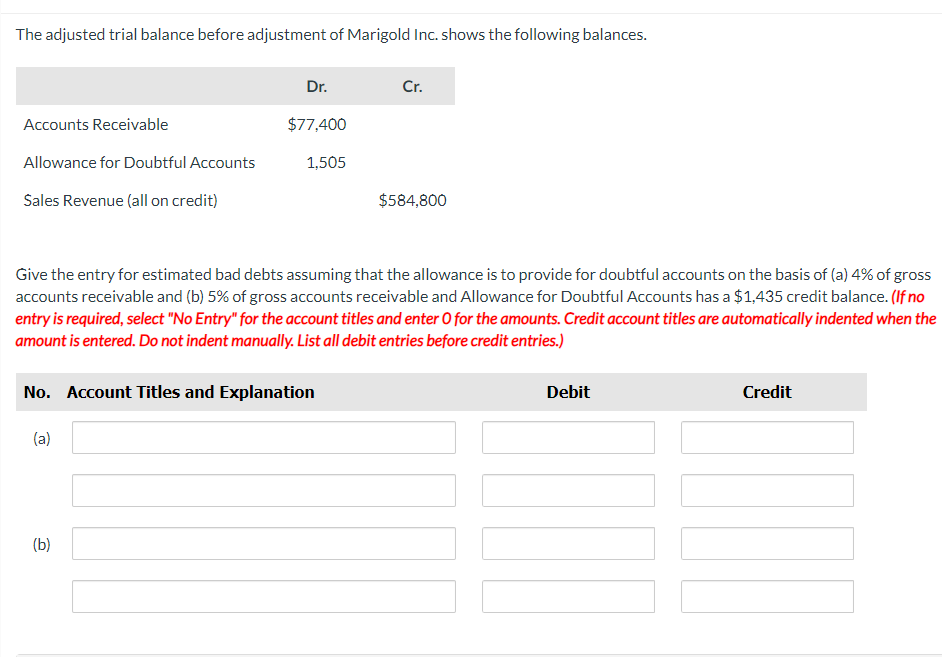Viewport: 942px width, 657px height.
Task: Click the second Credit amount field in row (a)
Action: (x=767, y=490)
